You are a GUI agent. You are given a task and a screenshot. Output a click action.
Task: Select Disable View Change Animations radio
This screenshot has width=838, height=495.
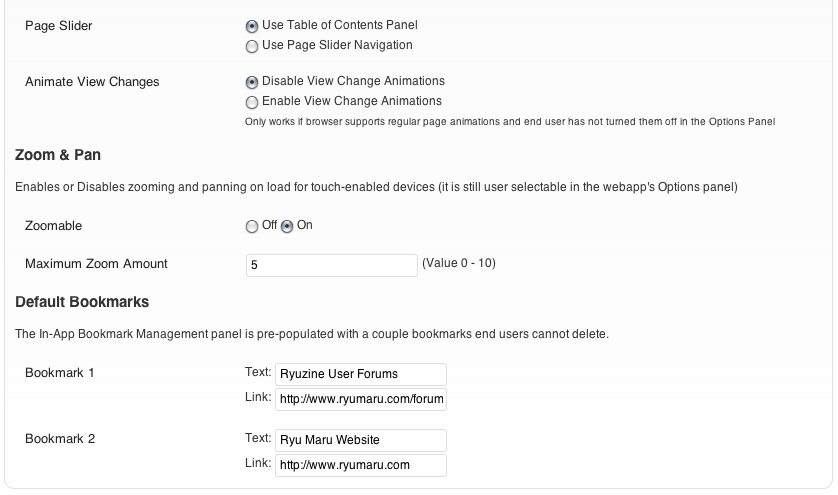point(252,82)
